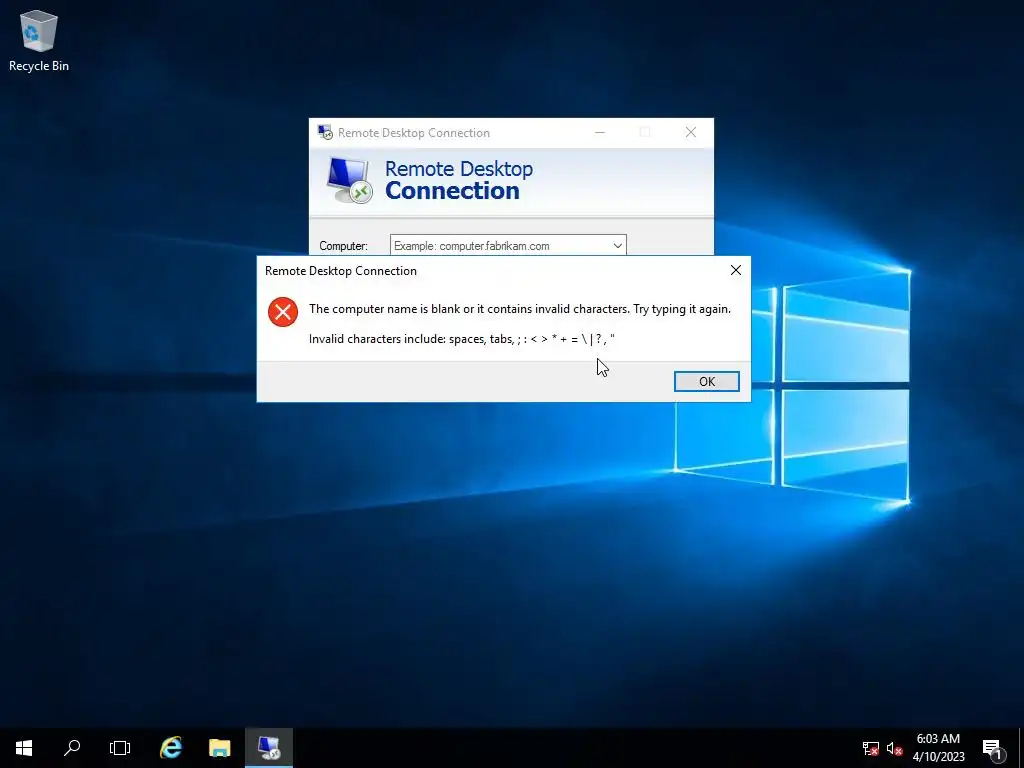Click the Remote Desktop banner computer icon
This screenshot has width=1024, height=768.
coord(349,180)
